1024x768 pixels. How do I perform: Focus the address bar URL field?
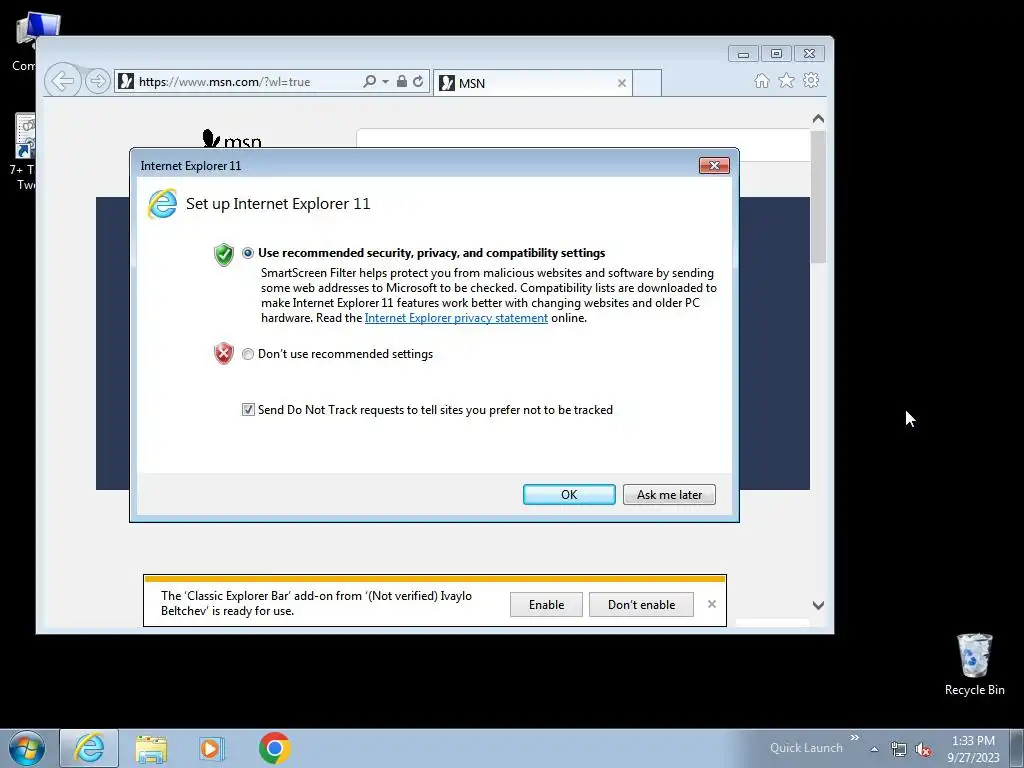coord(247,82)
